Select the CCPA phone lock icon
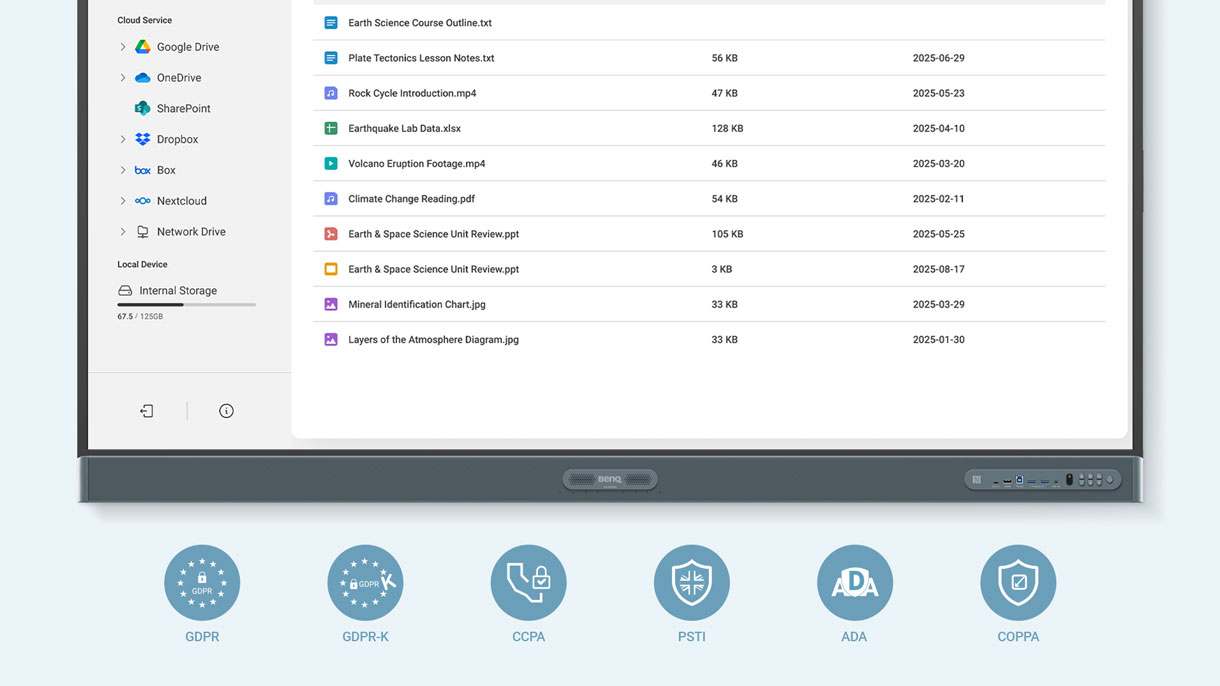 coord(528,582)
